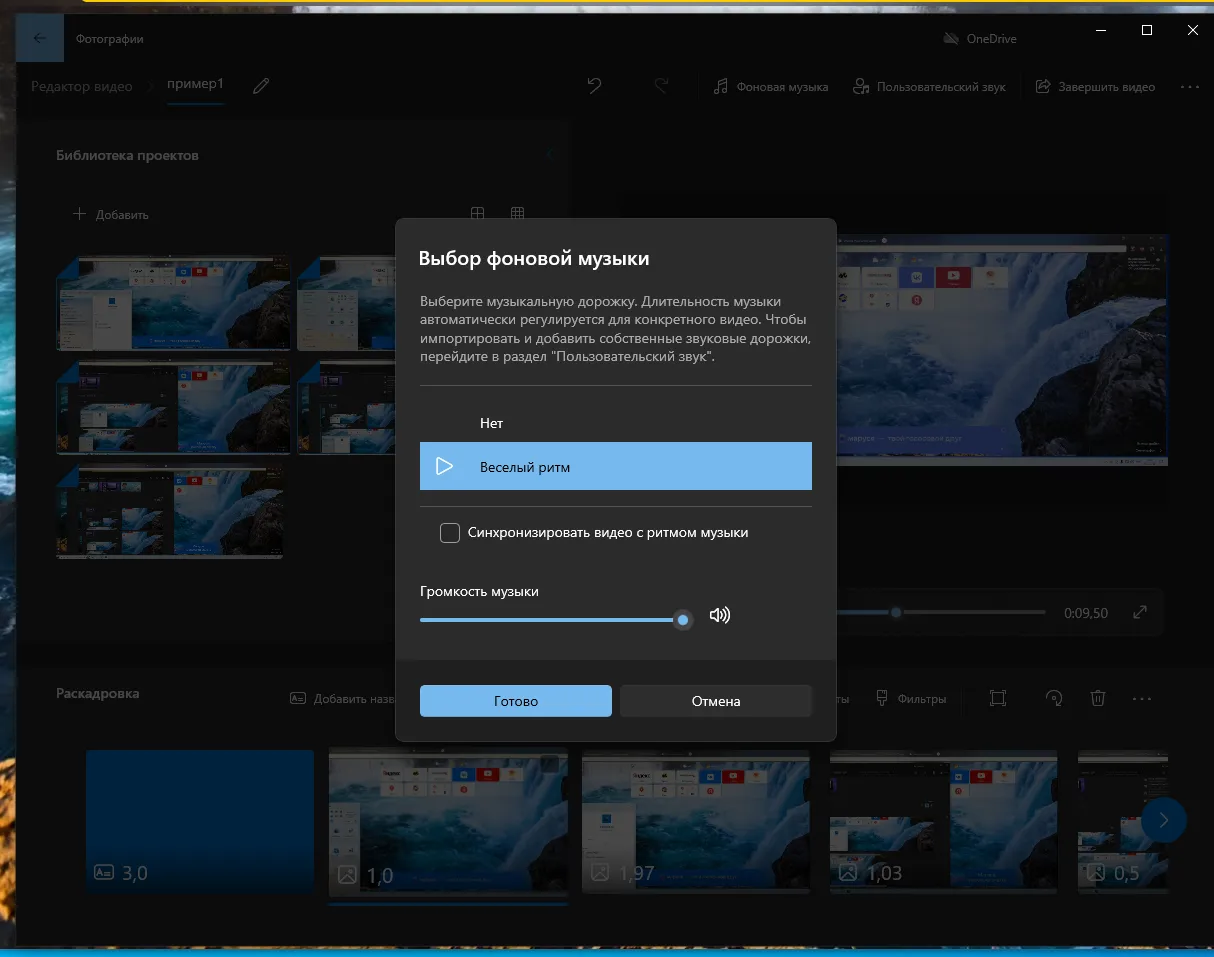
Task: Open Пользовательский звук audio option
Action: 929,87
